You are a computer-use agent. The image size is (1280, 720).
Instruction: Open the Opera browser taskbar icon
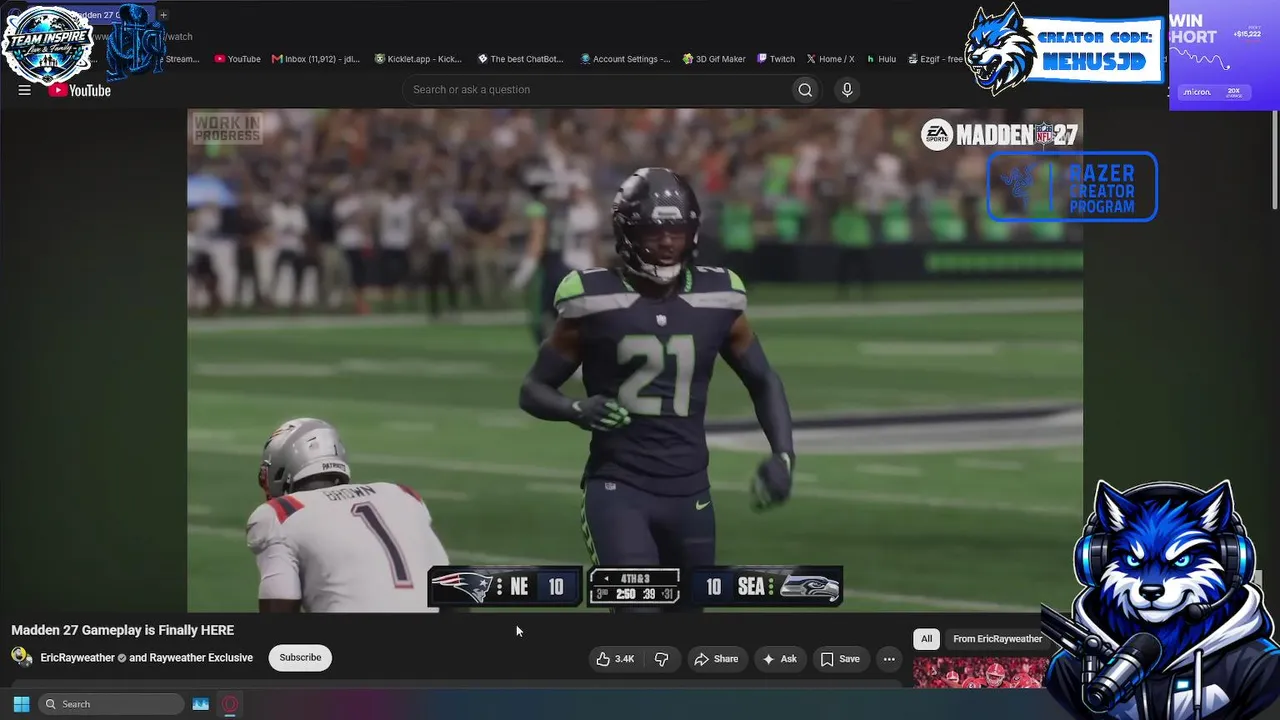230,704
